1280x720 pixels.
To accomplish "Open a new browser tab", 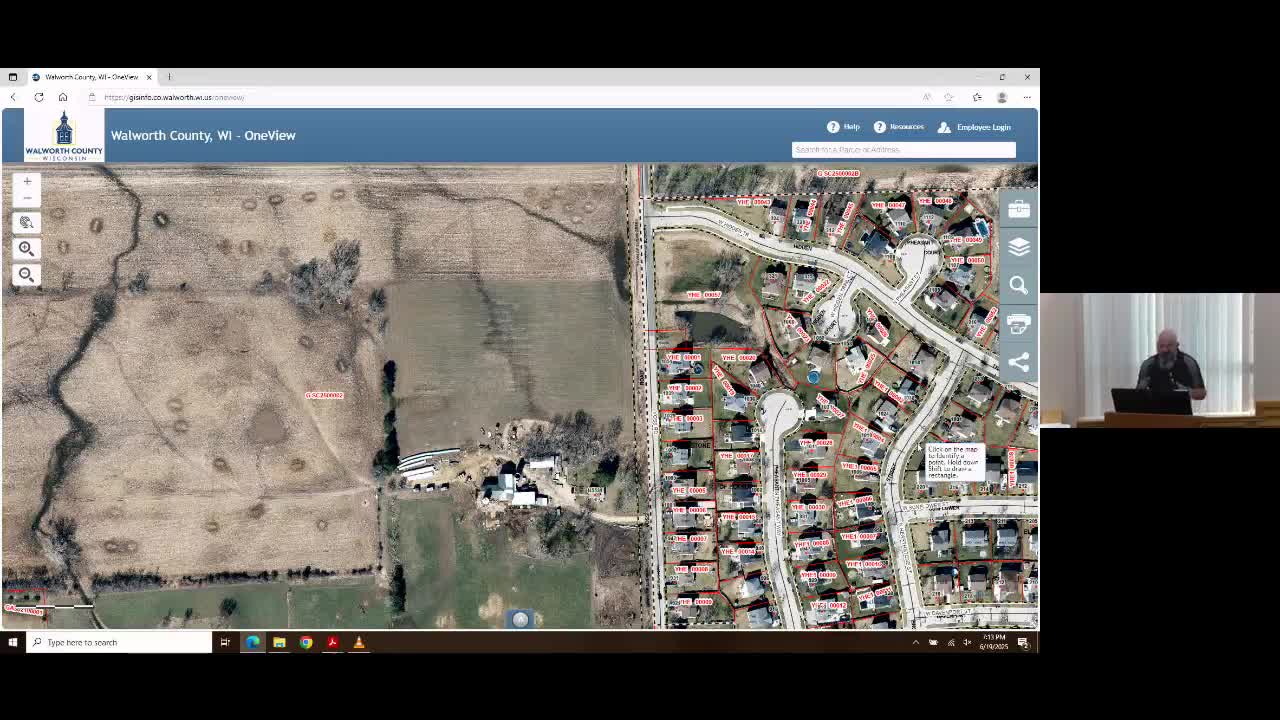I will (169, 77).
